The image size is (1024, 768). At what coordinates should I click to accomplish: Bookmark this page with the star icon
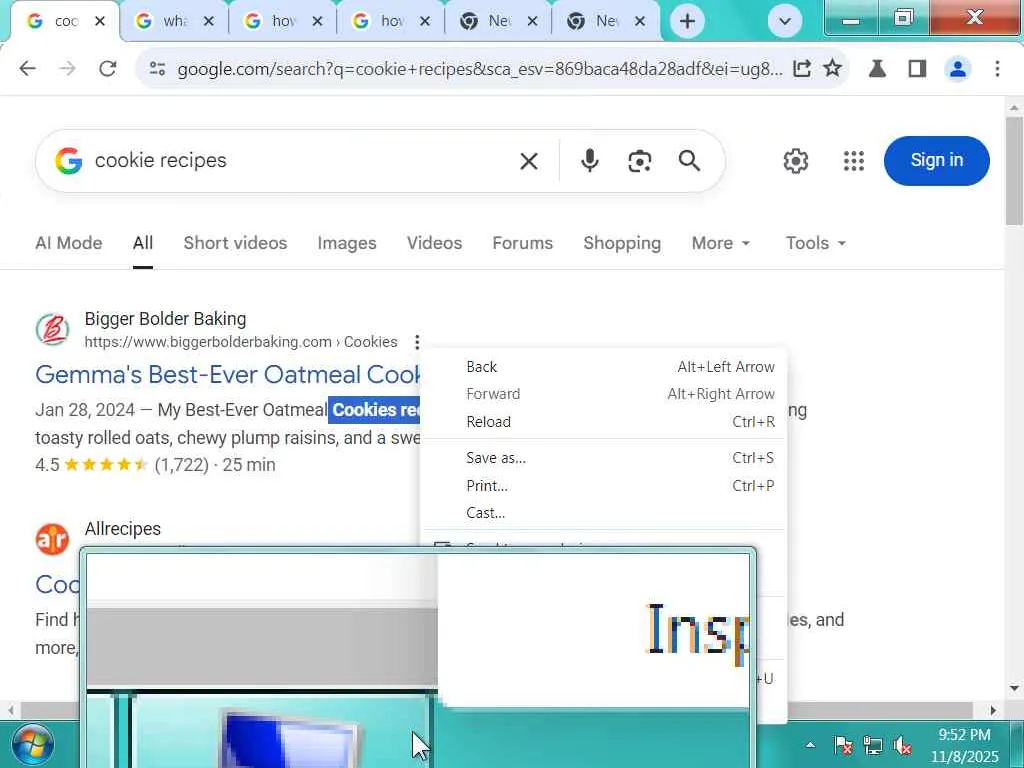click(832, 69)
